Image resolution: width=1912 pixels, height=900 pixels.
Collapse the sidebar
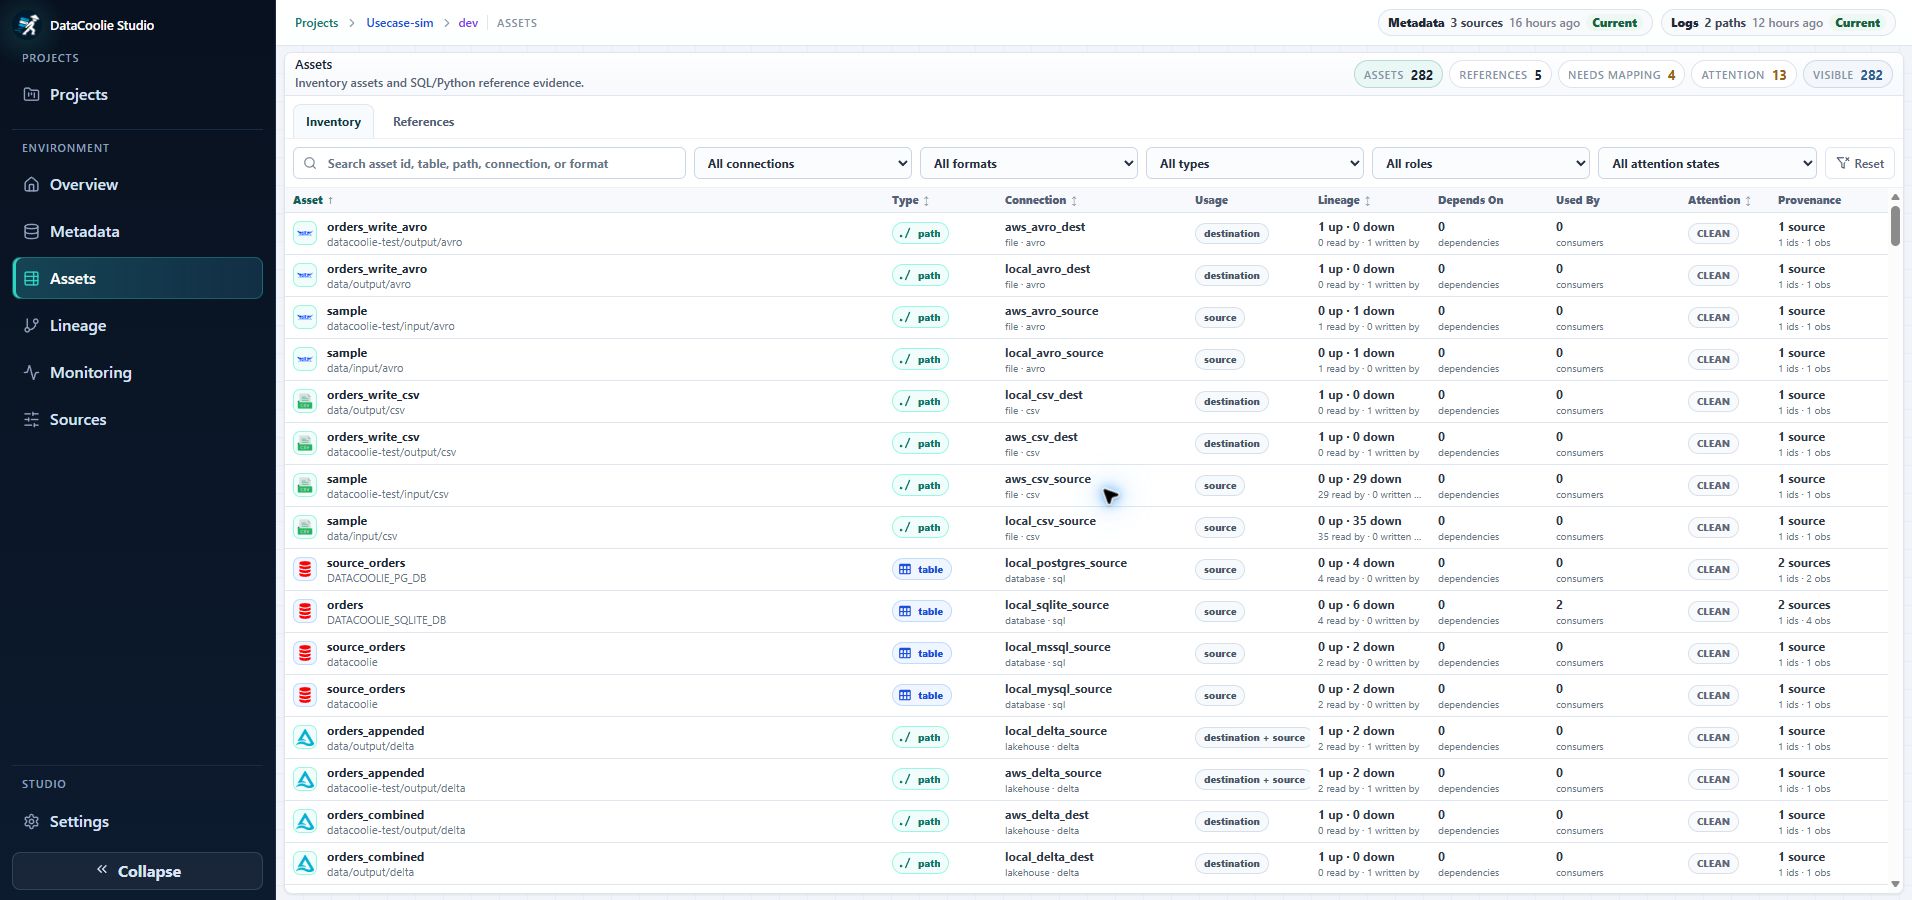click(137, 871)
